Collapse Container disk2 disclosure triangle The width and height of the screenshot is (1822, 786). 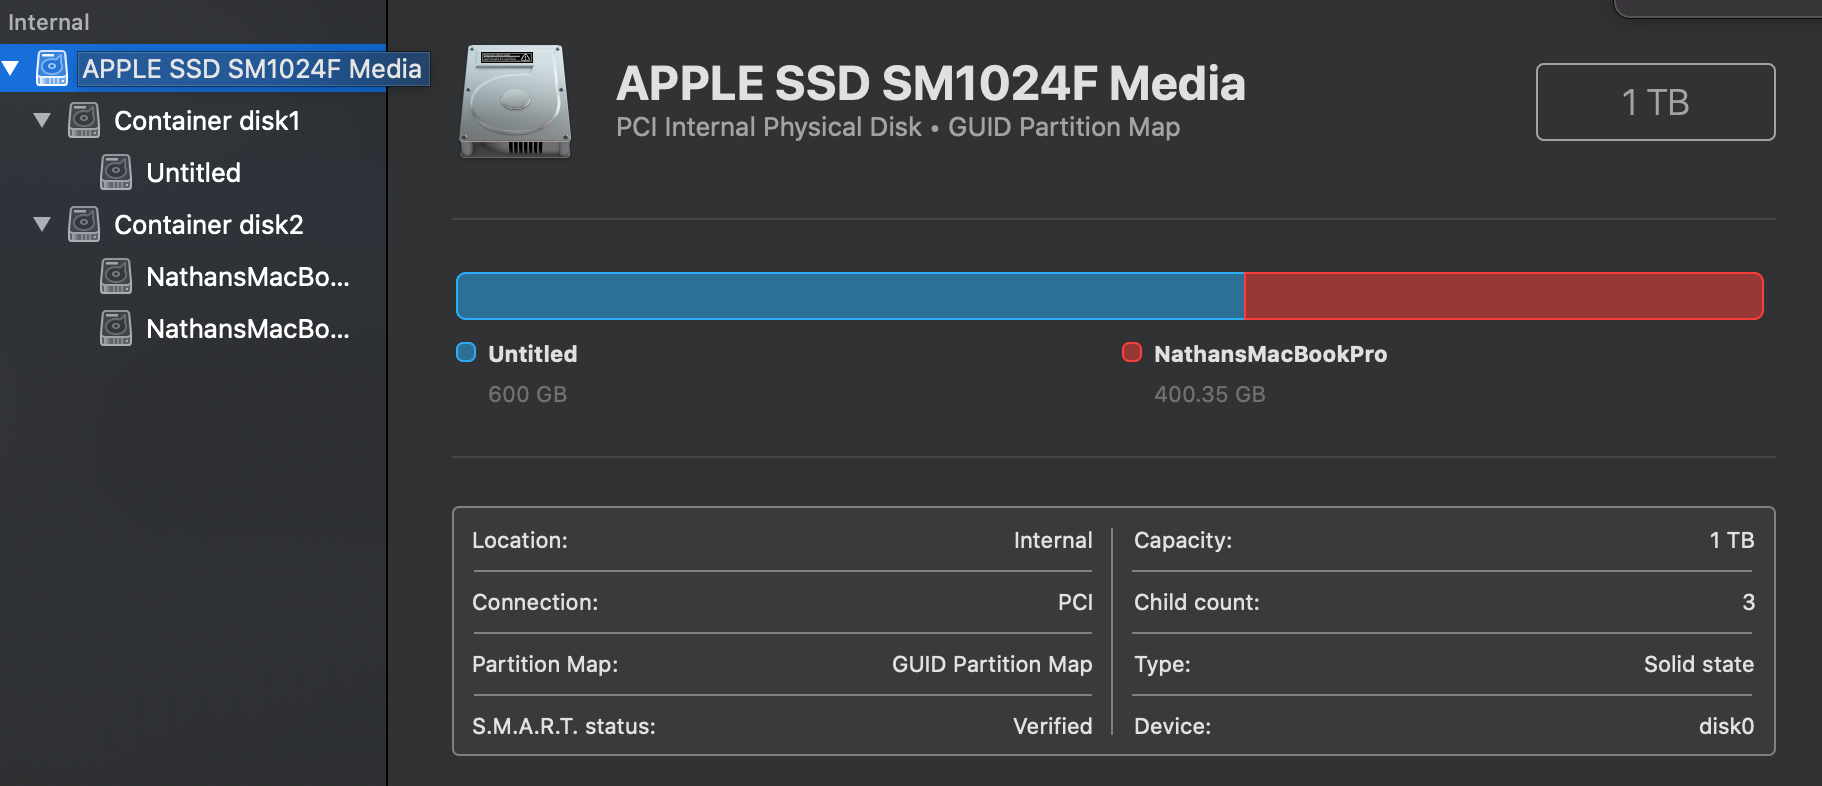point(42,224)
